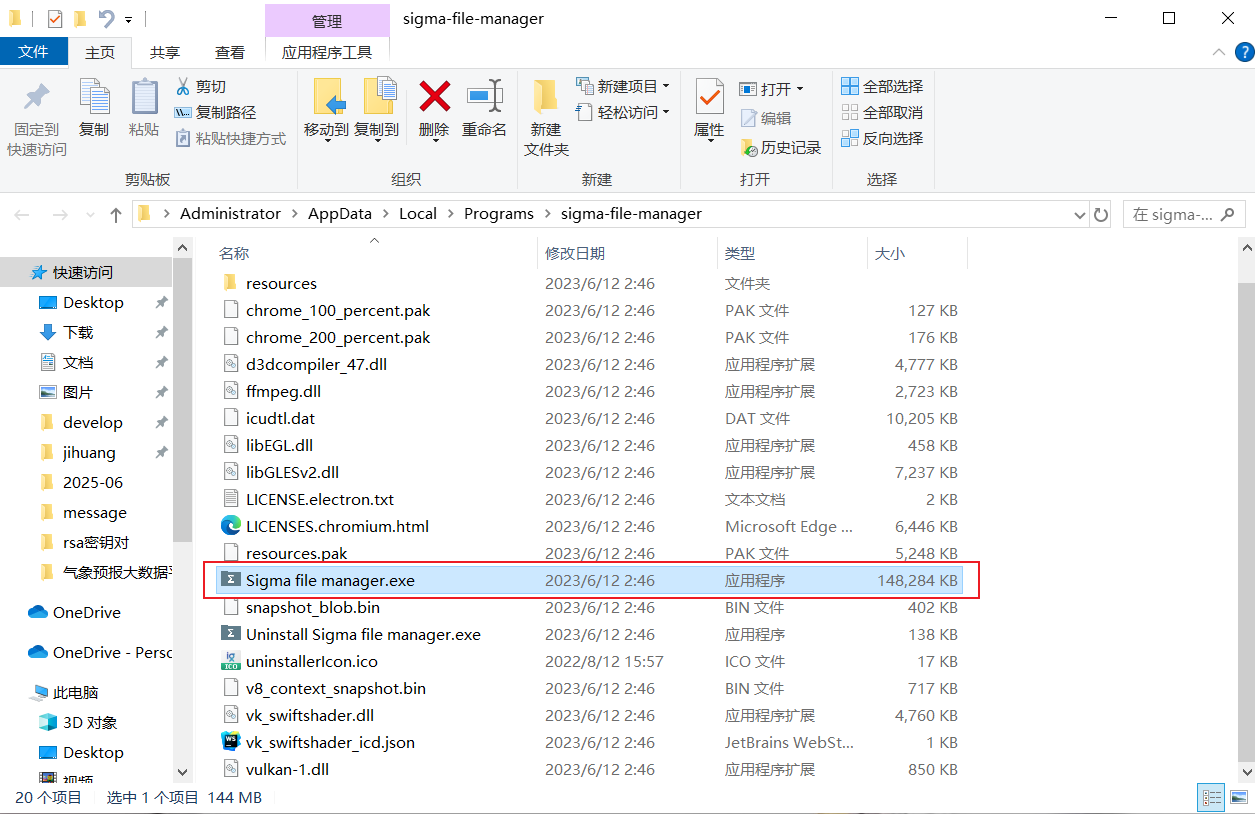This screenshot has height=814, width=1255.
Task: Click 全部取消 select none
Action: coord(882,113)
